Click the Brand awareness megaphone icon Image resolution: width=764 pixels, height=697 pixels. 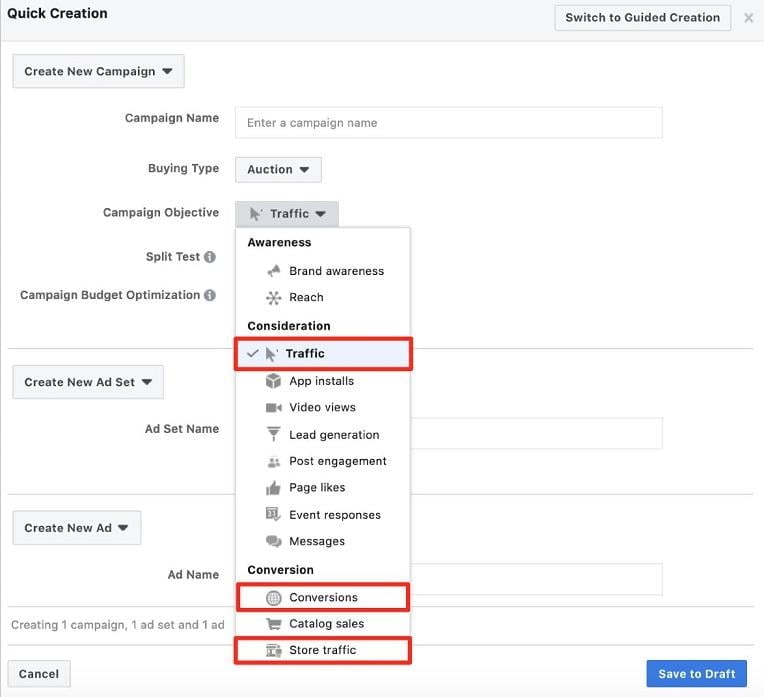[273, 271]
